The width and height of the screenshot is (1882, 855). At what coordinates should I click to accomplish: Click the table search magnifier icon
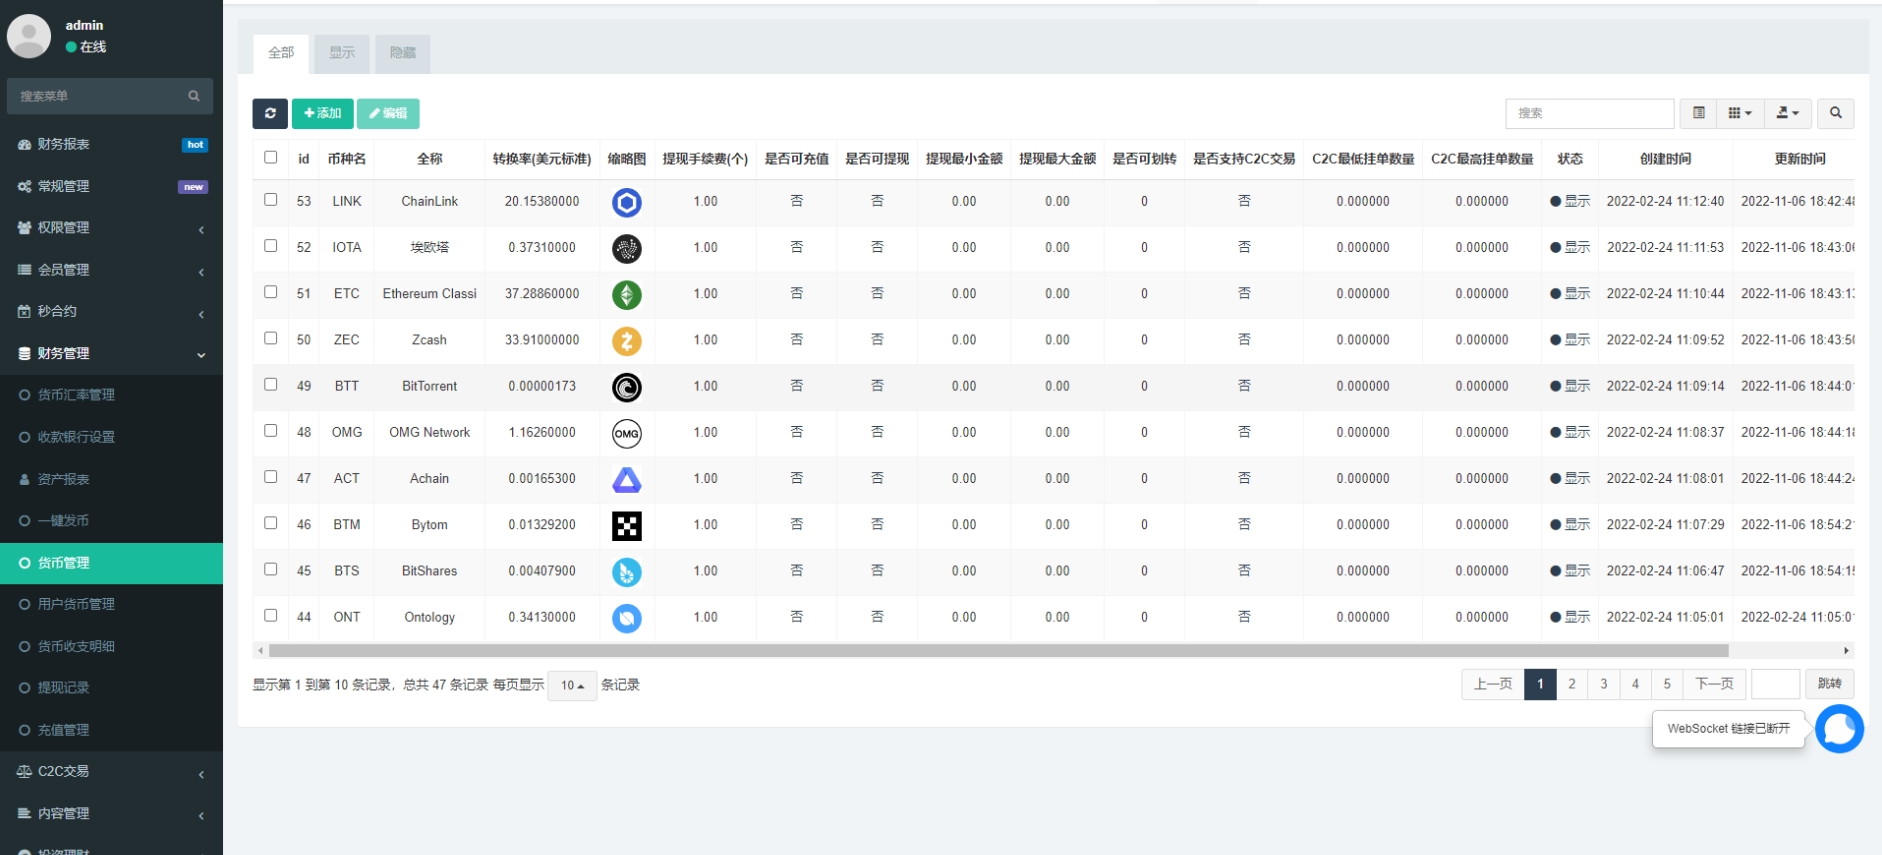click(1835, 113)
